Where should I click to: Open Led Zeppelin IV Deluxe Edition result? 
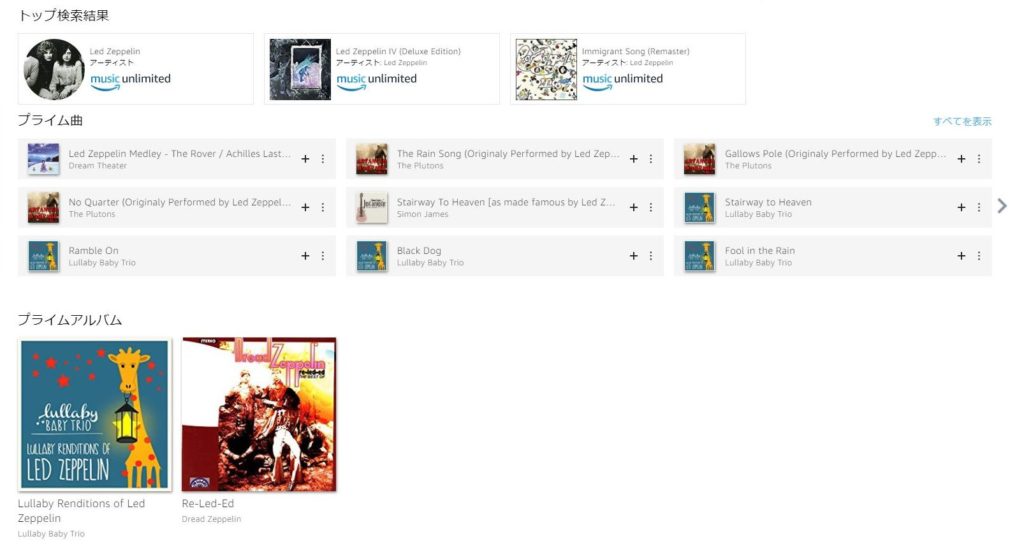point(382,69)
